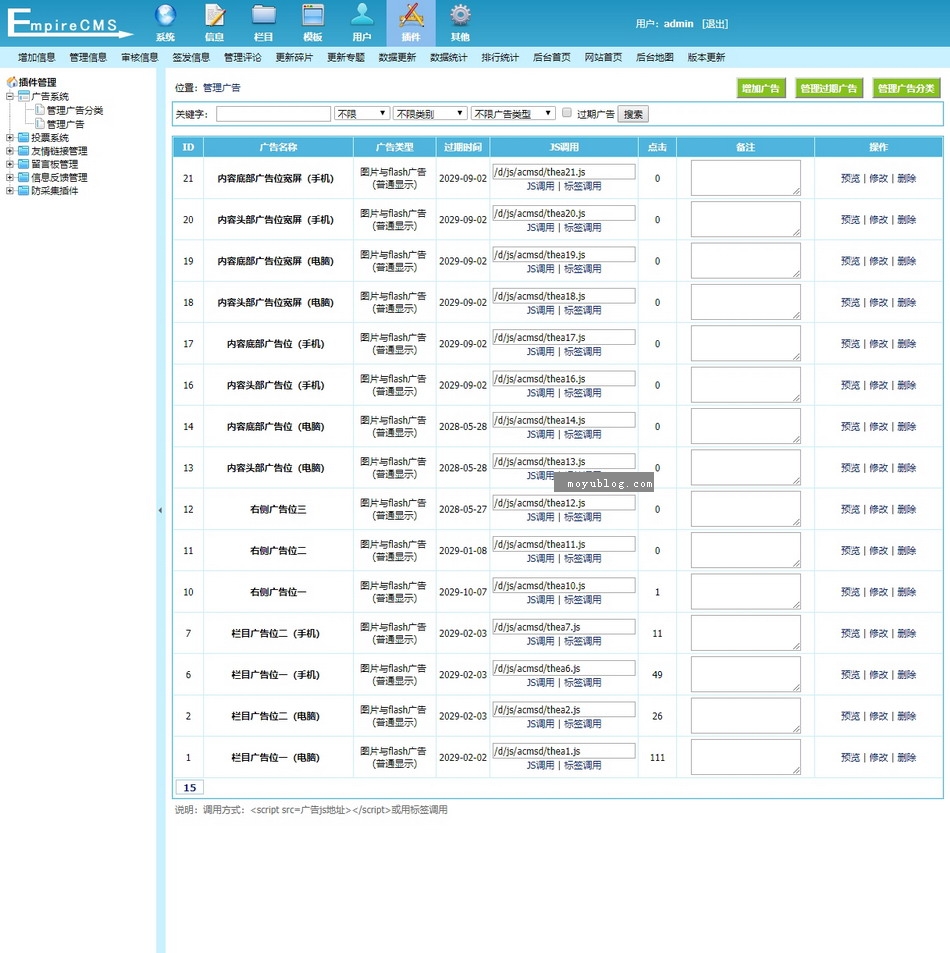950x953 pixels.
Task: Open 后台首页 menu item
Action: pyautogui.click(x=552, y=57)
